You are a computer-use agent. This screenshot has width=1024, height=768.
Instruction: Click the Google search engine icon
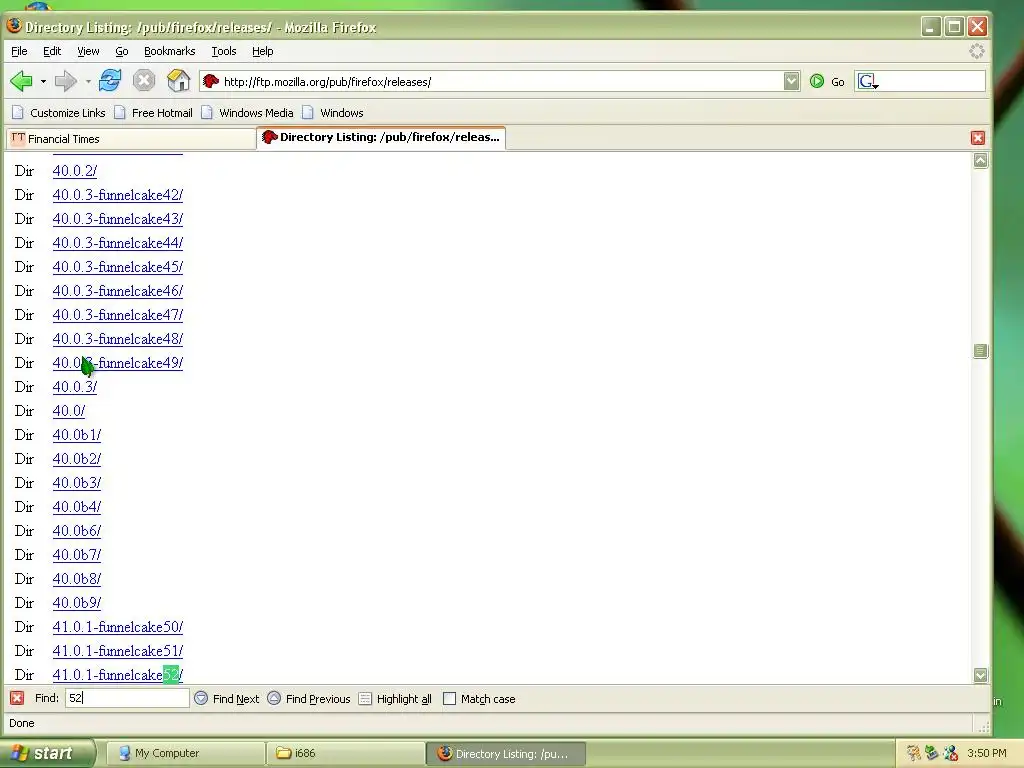pos(867,82)
